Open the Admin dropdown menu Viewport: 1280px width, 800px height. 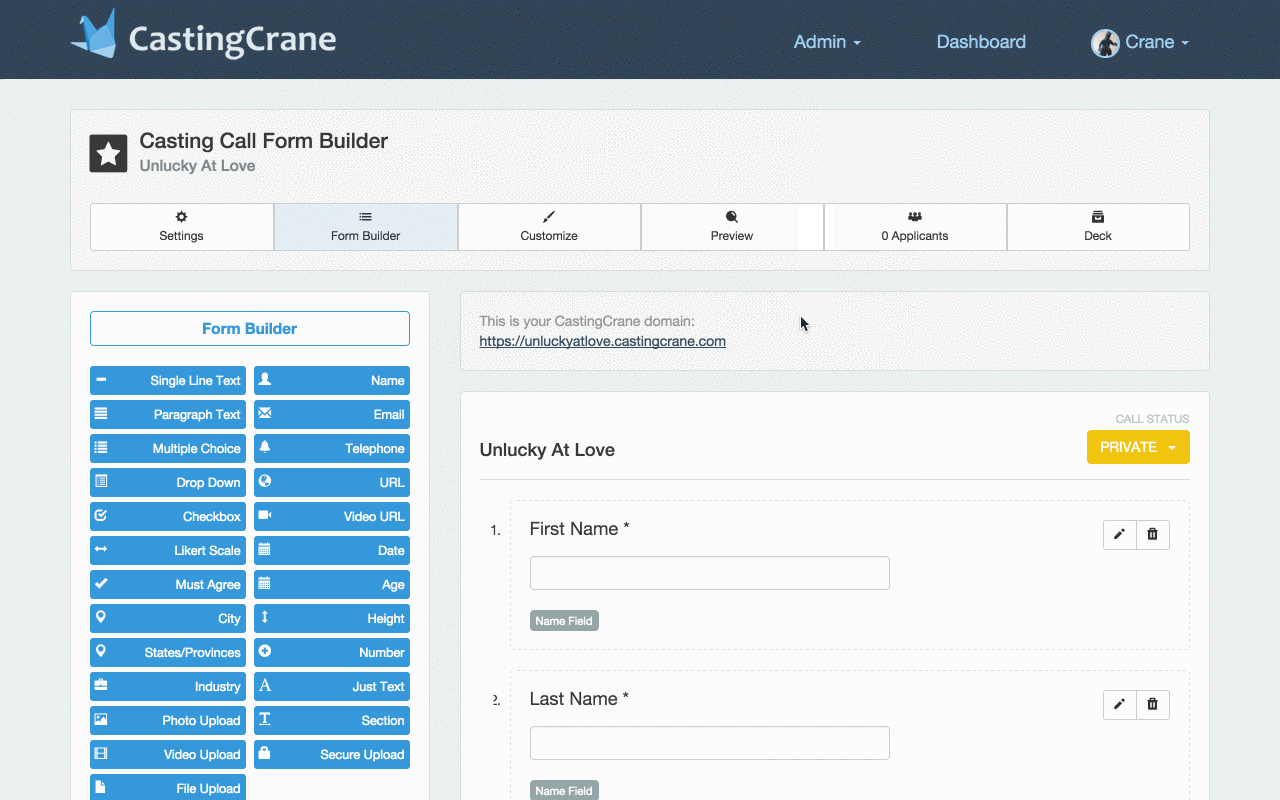(x=826, y=42)
